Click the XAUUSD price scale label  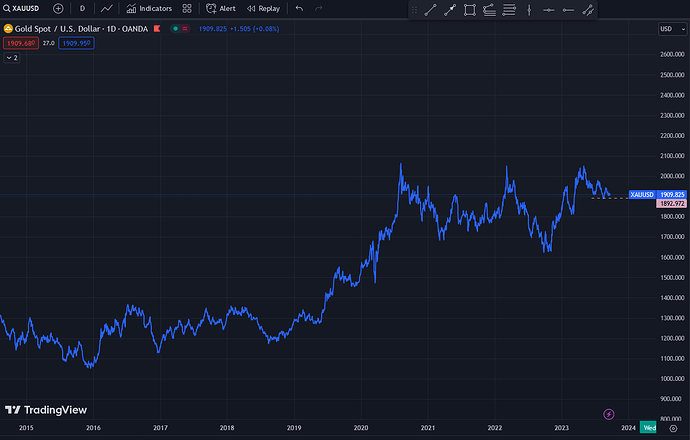[x=642, y=194]
